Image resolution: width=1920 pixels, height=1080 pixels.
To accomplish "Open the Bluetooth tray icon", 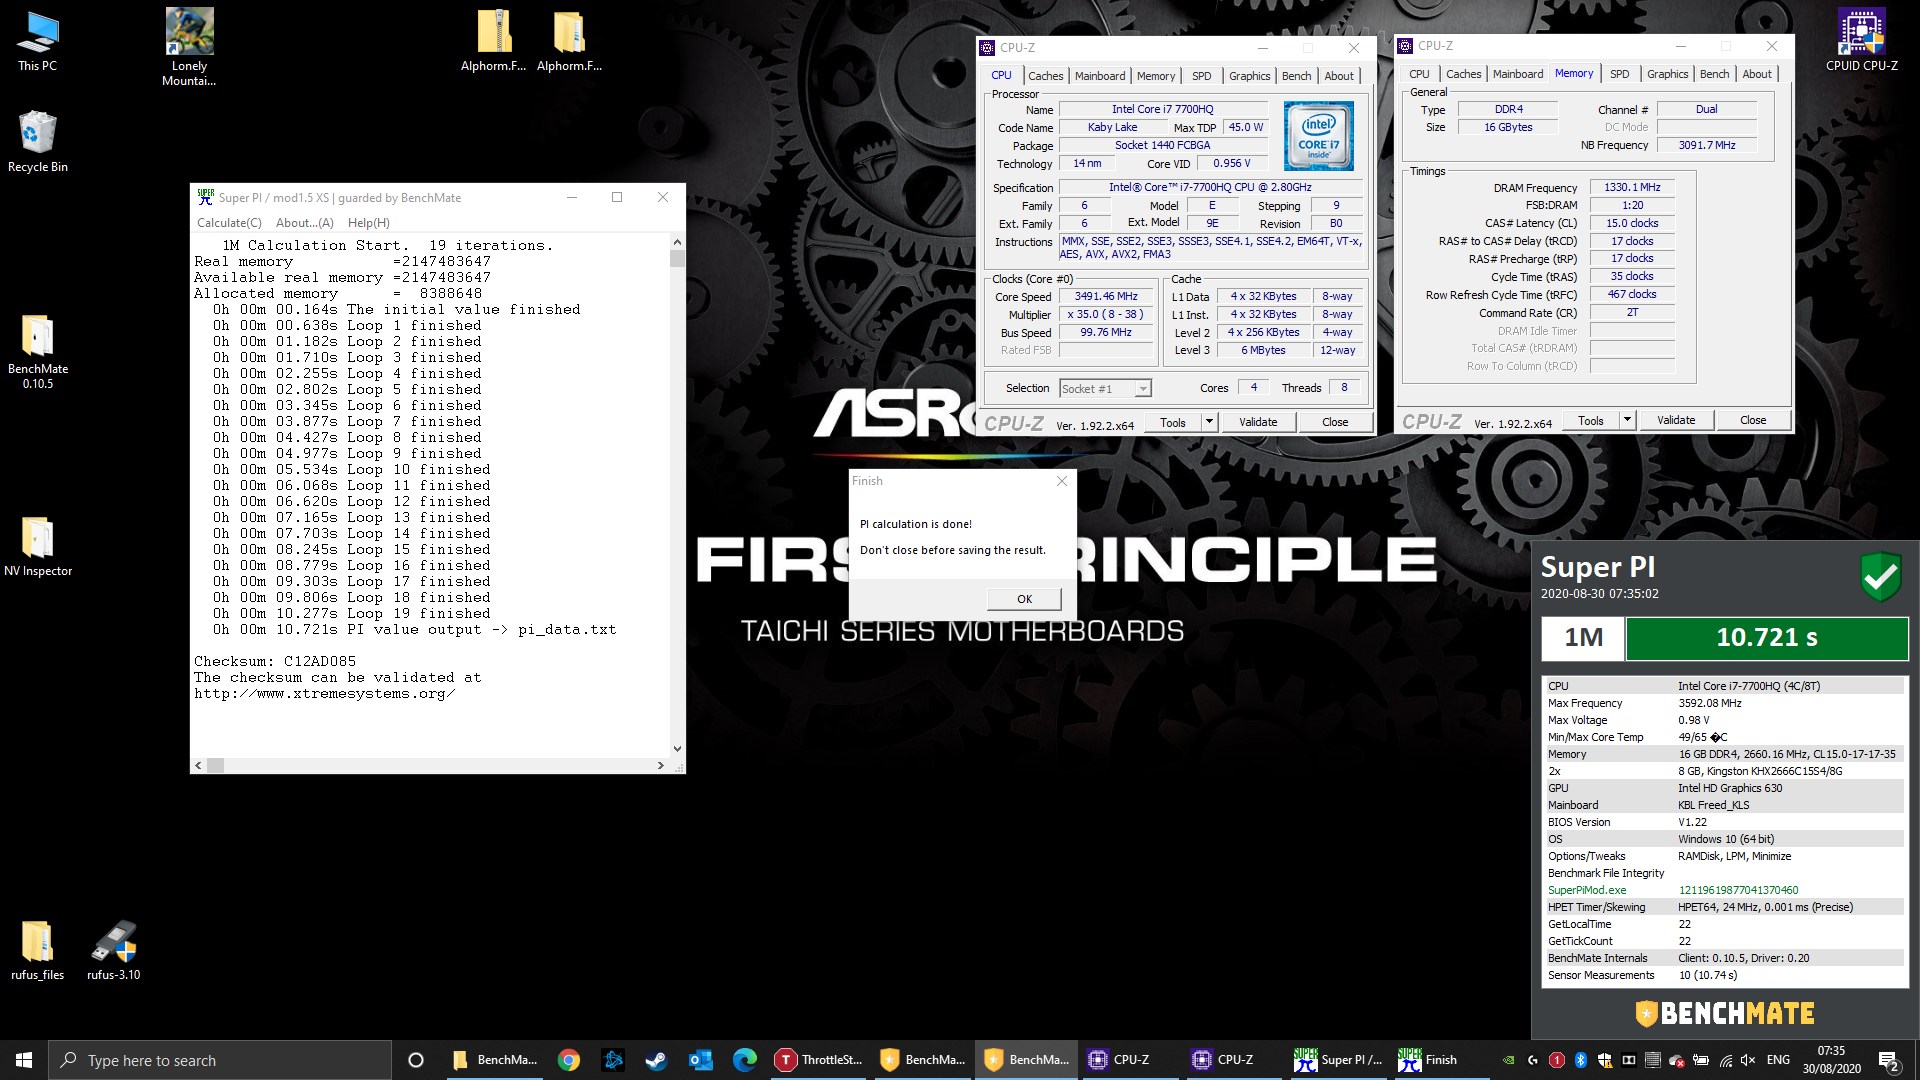I will pos(1581,1060).
